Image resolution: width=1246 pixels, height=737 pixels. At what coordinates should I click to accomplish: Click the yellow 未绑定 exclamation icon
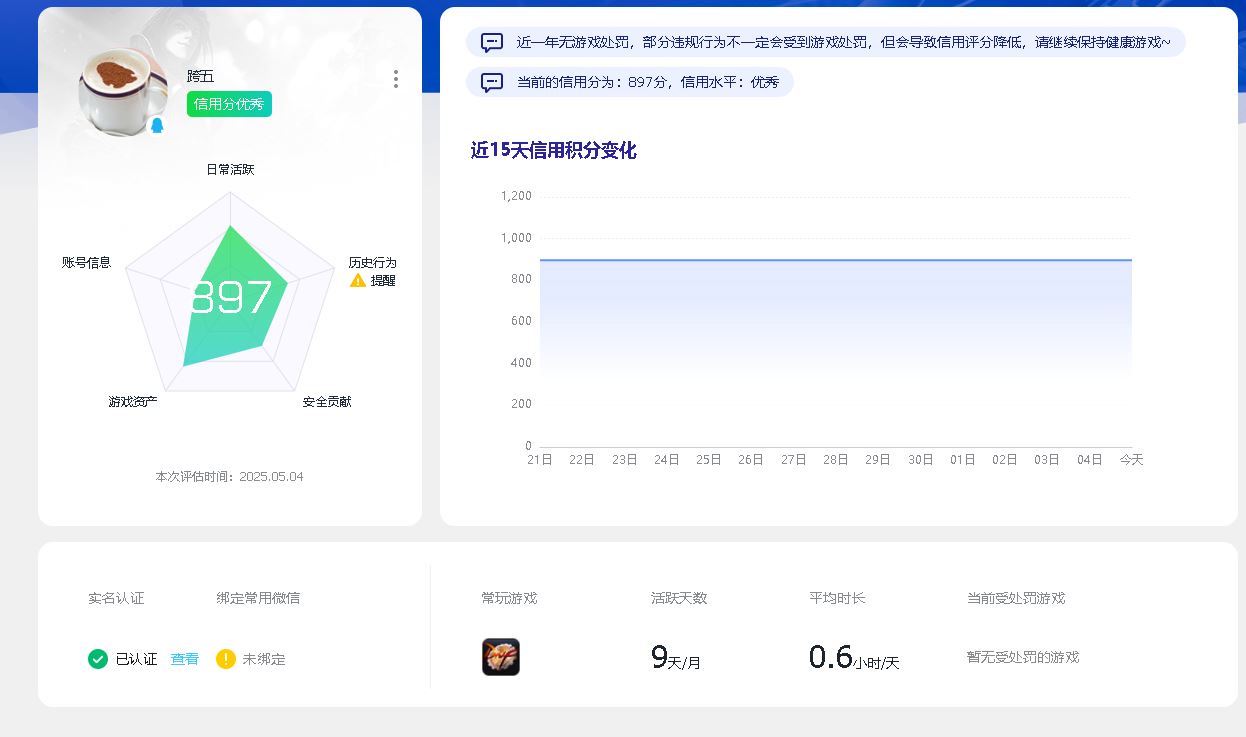coord(226,659)
